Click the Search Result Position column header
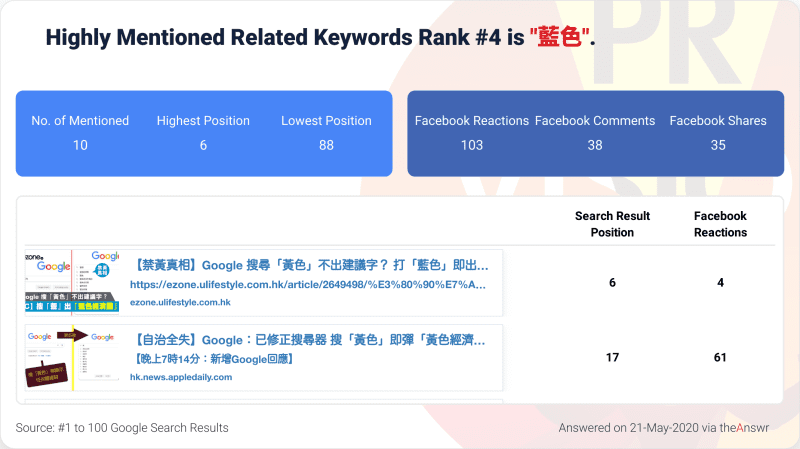This screenshot has width=800, height=449. click(x=612, y=224)
